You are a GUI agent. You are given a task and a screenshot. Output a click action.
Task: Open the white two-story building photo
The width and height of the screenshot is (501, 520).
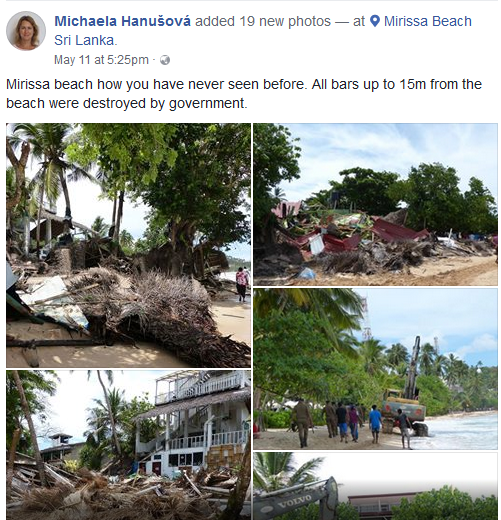128,445
